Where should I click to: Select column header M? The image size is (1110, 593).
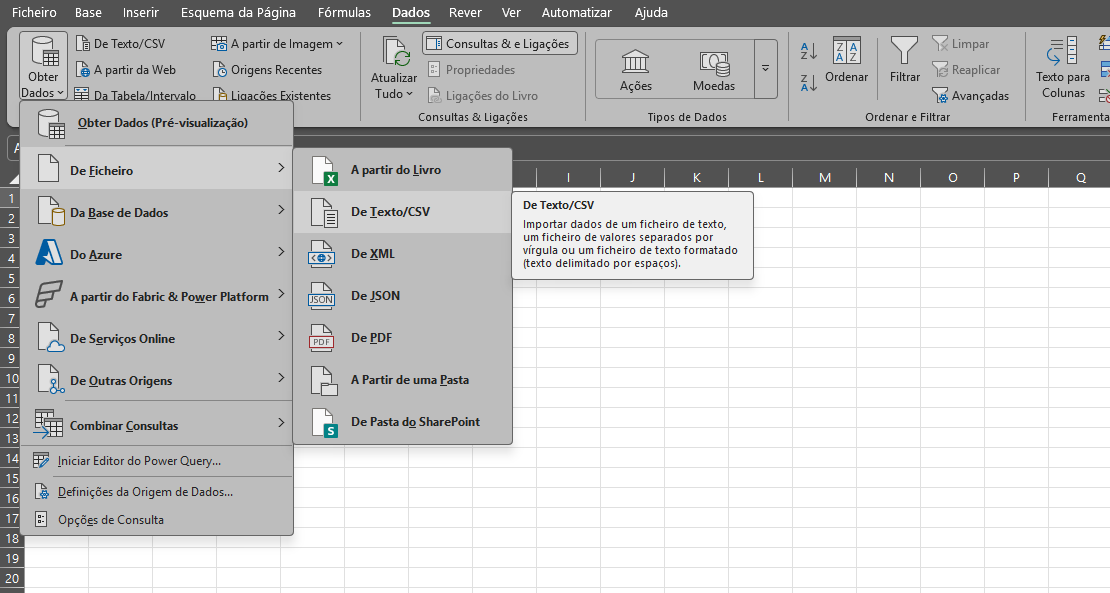pyautogui.click(x=825, y=178)
